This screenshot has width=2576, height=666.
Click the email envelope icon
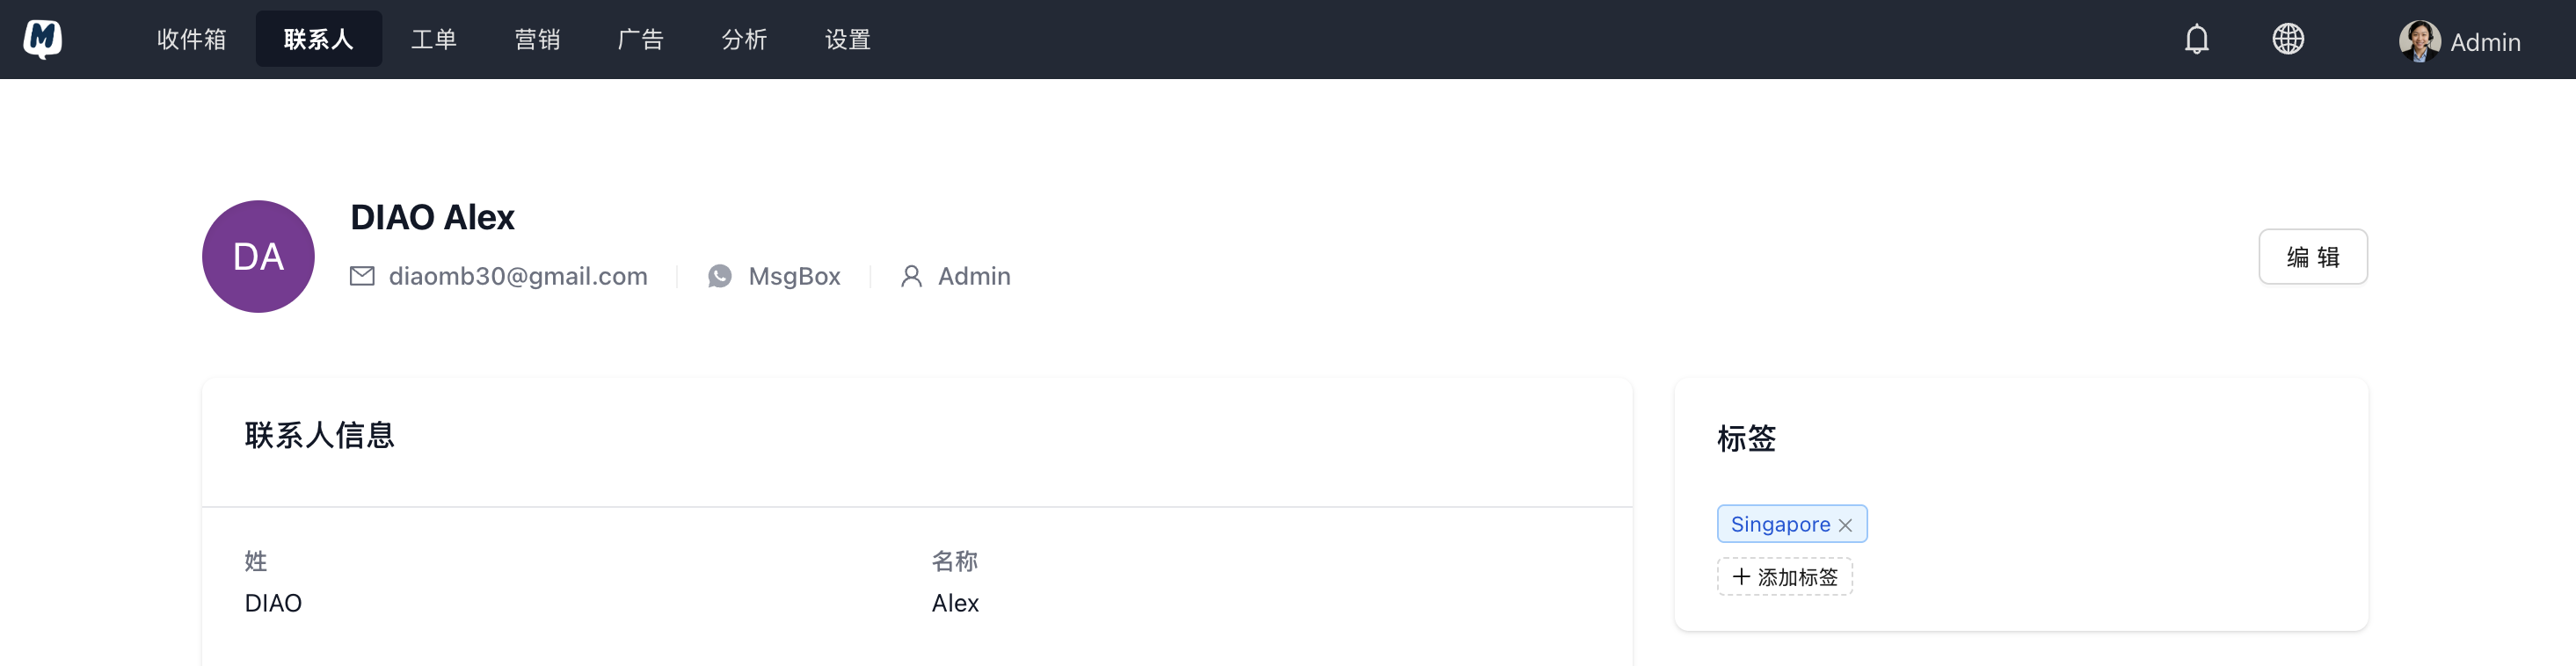pos(362,276)
